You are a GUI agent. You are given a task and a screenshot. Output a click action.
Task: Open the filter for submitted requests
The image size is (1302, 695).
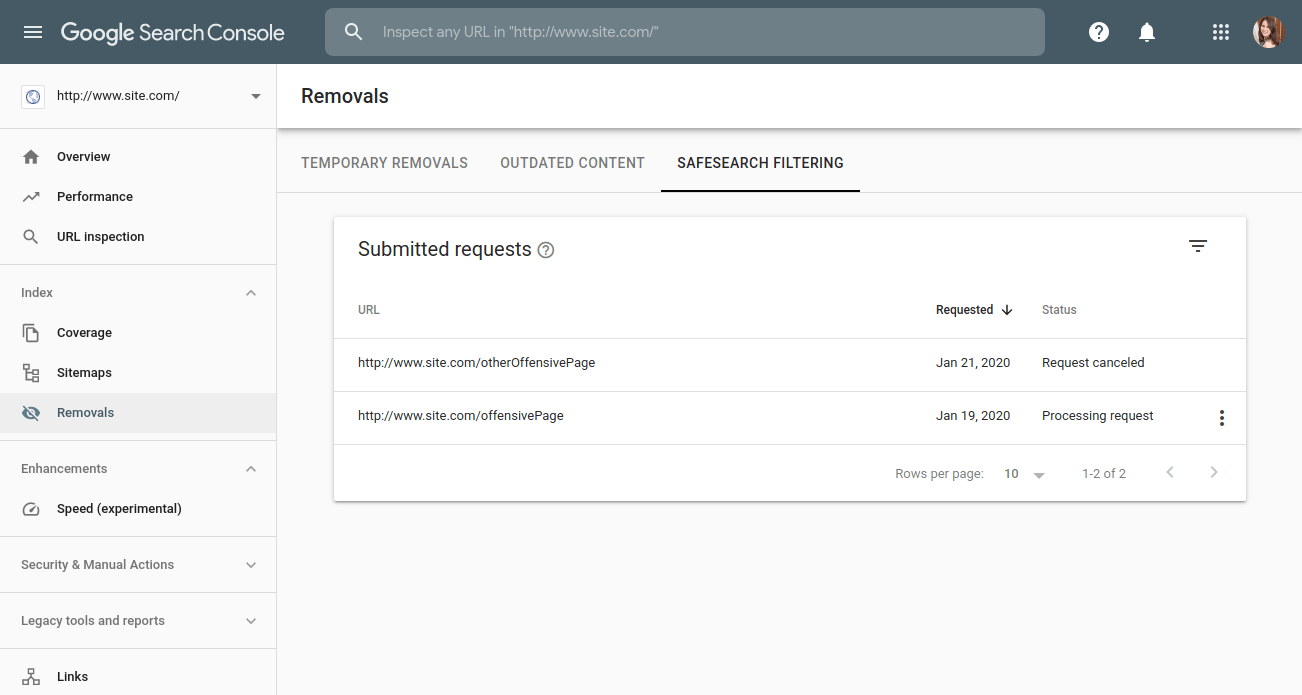pos(1197,245)
